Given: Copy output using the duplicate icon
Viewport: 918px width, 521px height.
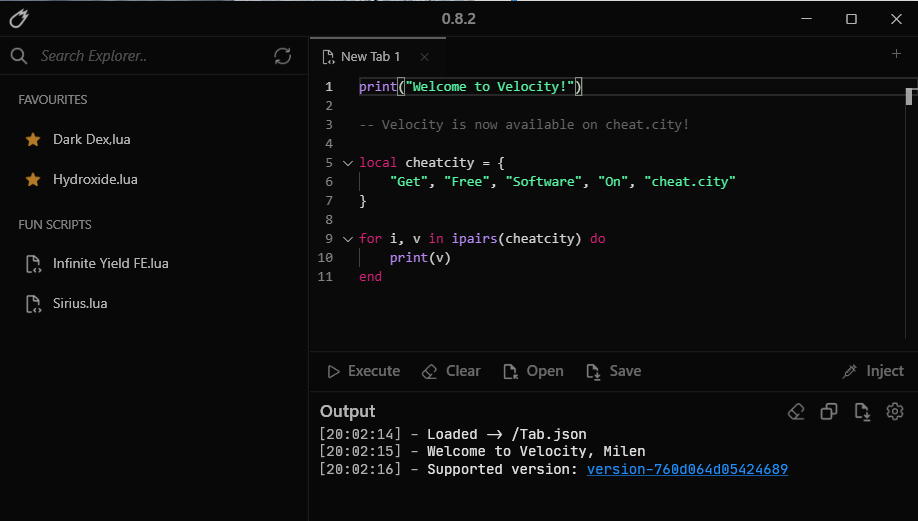Looking at the screenshot, I should [829, 411].
